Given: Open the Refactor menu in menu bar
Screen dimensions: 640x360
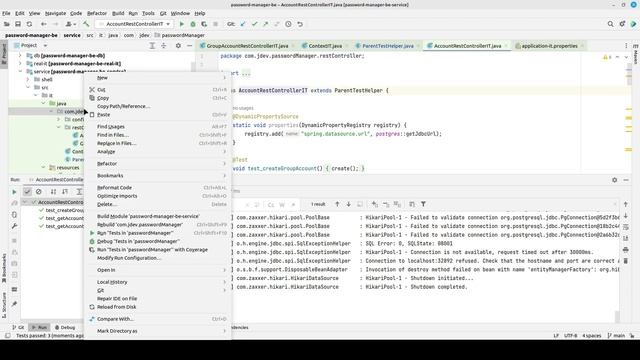Looking at the screenshot, I should 97,13.
